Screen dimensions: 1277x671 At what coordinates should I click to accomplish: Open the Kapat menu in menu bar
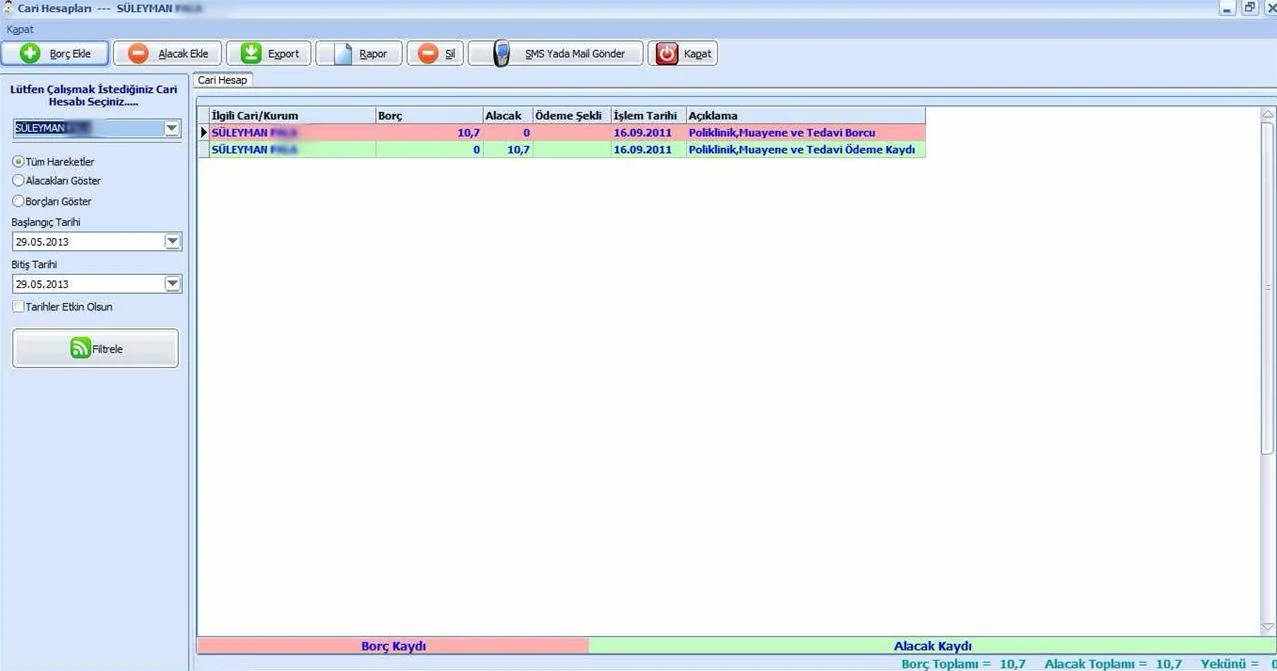tap(20, 29)
